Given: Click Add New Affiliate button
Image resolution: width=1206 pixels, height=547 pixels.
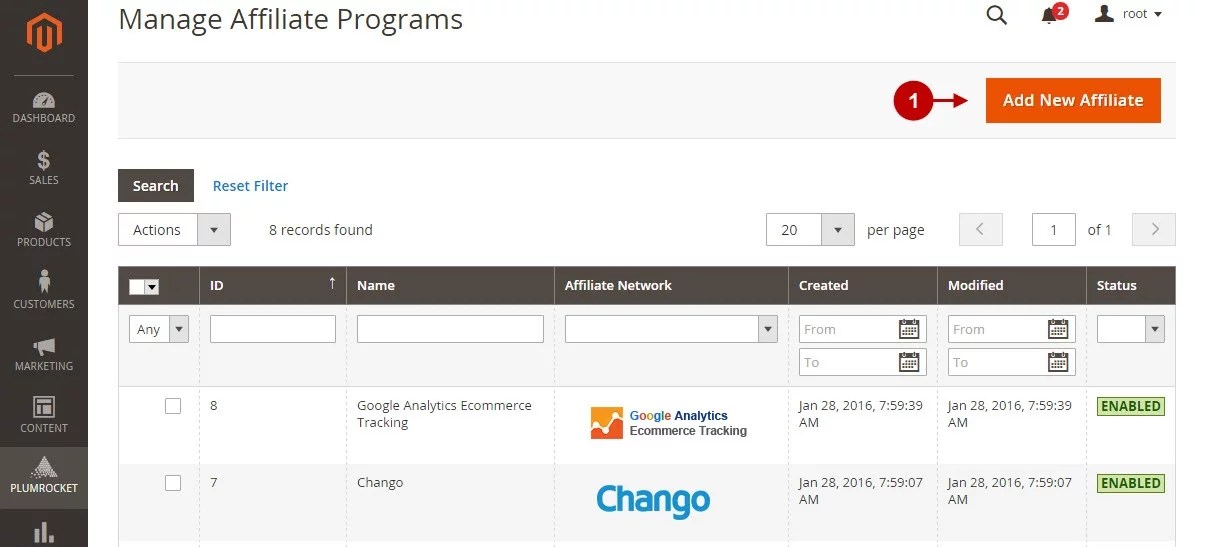Looking at the screenshot, I should point(1073,100).
